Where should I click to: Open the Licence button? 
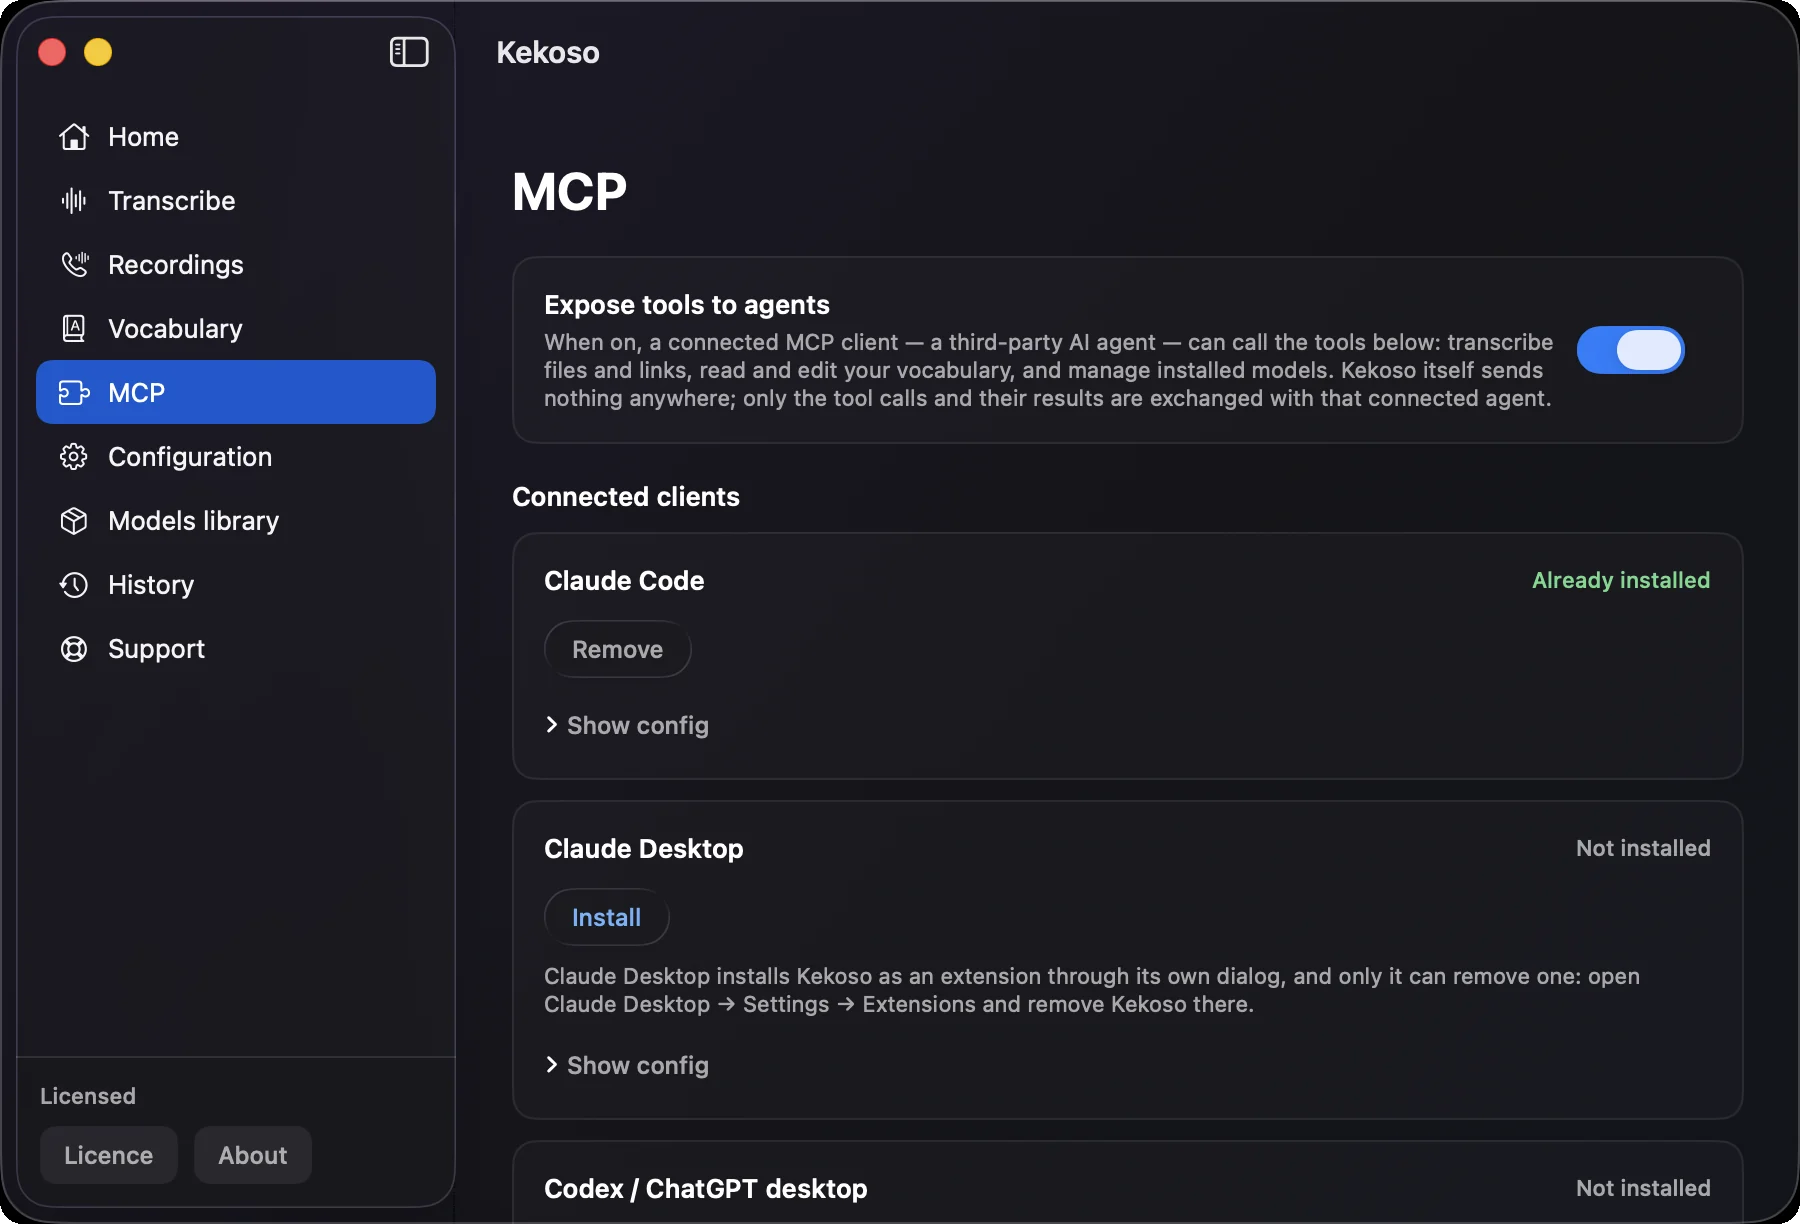tap(109, 1155)
